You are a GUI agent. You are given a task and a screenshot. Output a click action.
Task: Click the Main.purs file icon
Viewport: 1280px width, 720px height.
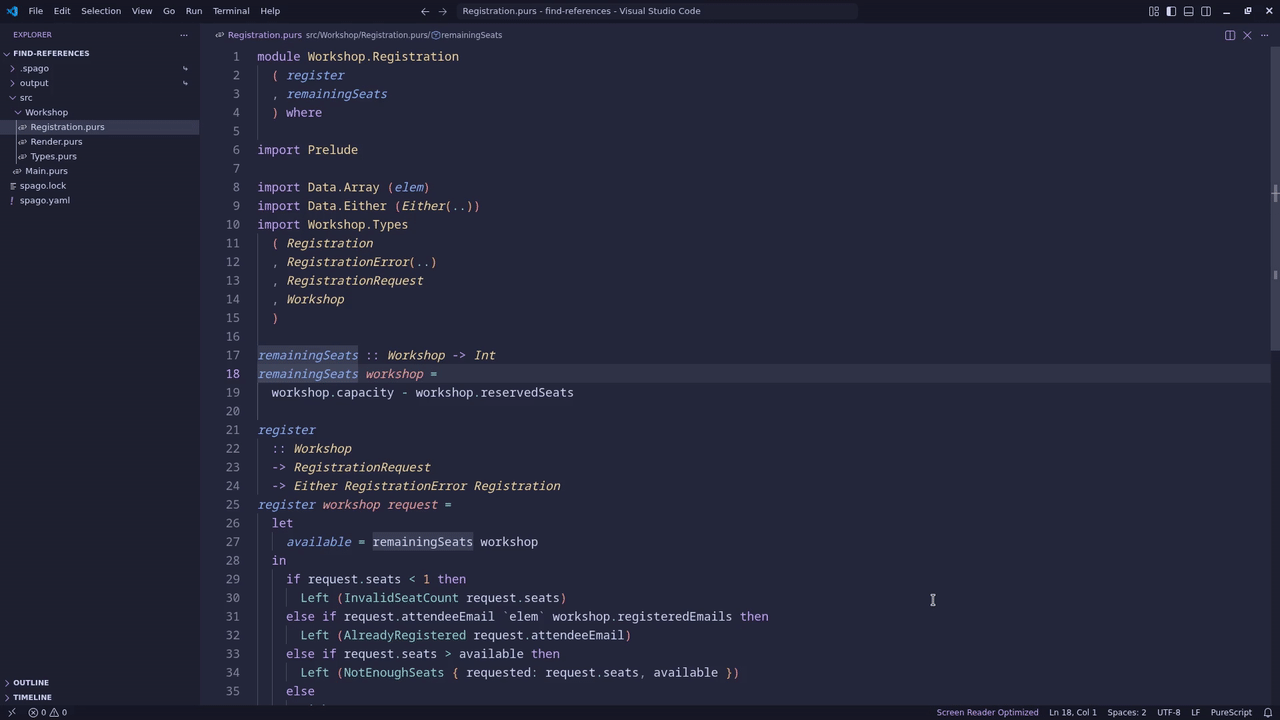(17, 171)
